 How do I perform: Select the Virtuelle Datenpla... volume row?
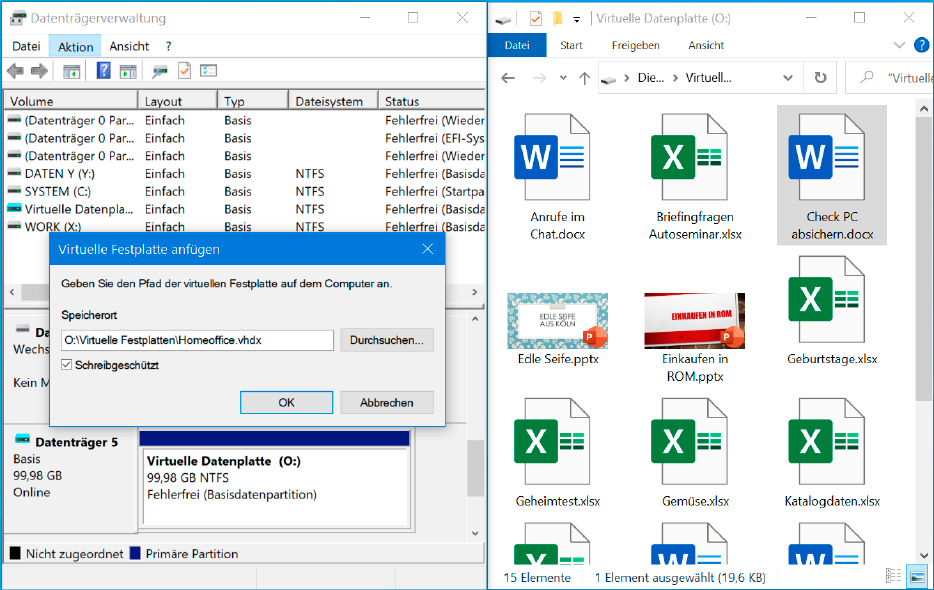245,210
